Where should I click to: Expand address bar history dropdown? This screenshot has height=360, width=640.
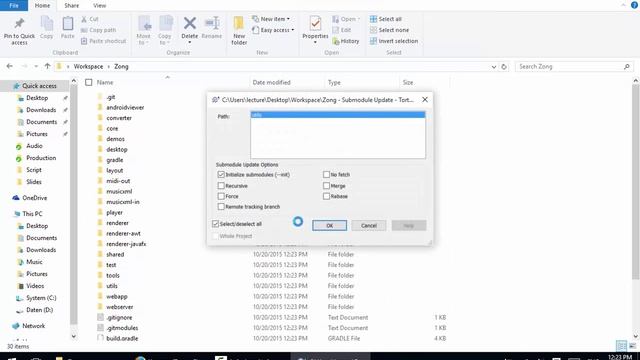click(494, 67)
